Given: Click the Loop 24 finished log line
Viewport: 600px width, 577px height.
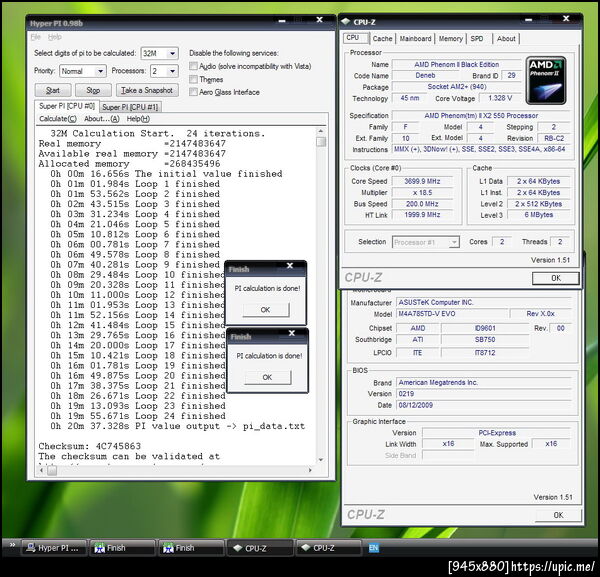Looking at the screenshot, I should point(138,416).
